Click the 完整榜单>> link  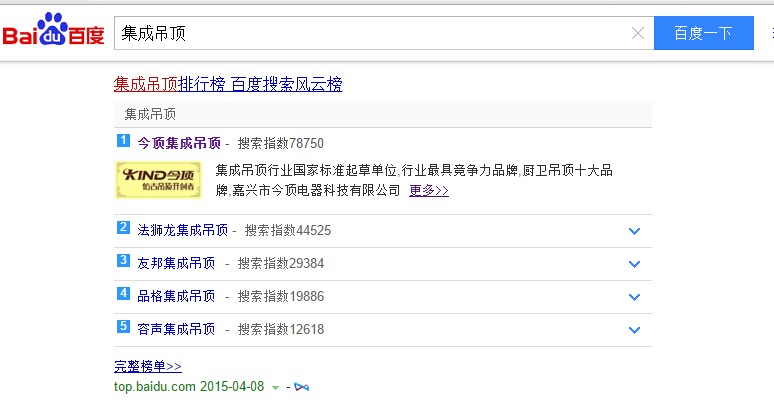(148, 366)
